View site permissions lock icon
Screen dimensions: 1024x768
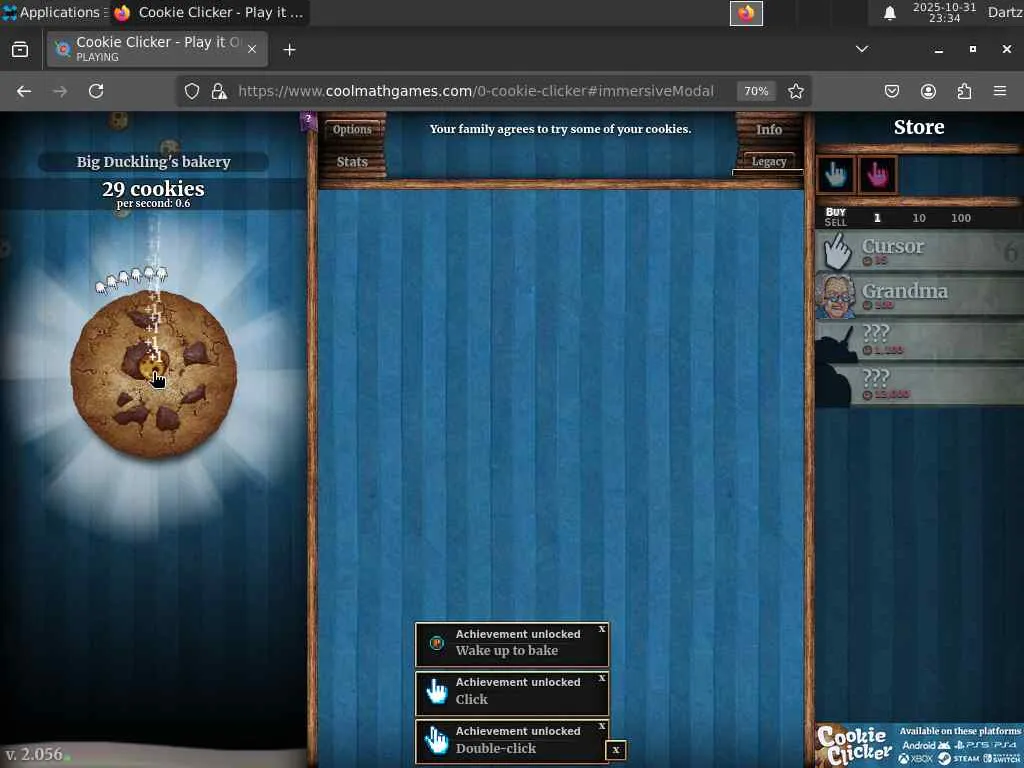pos(219,91)
